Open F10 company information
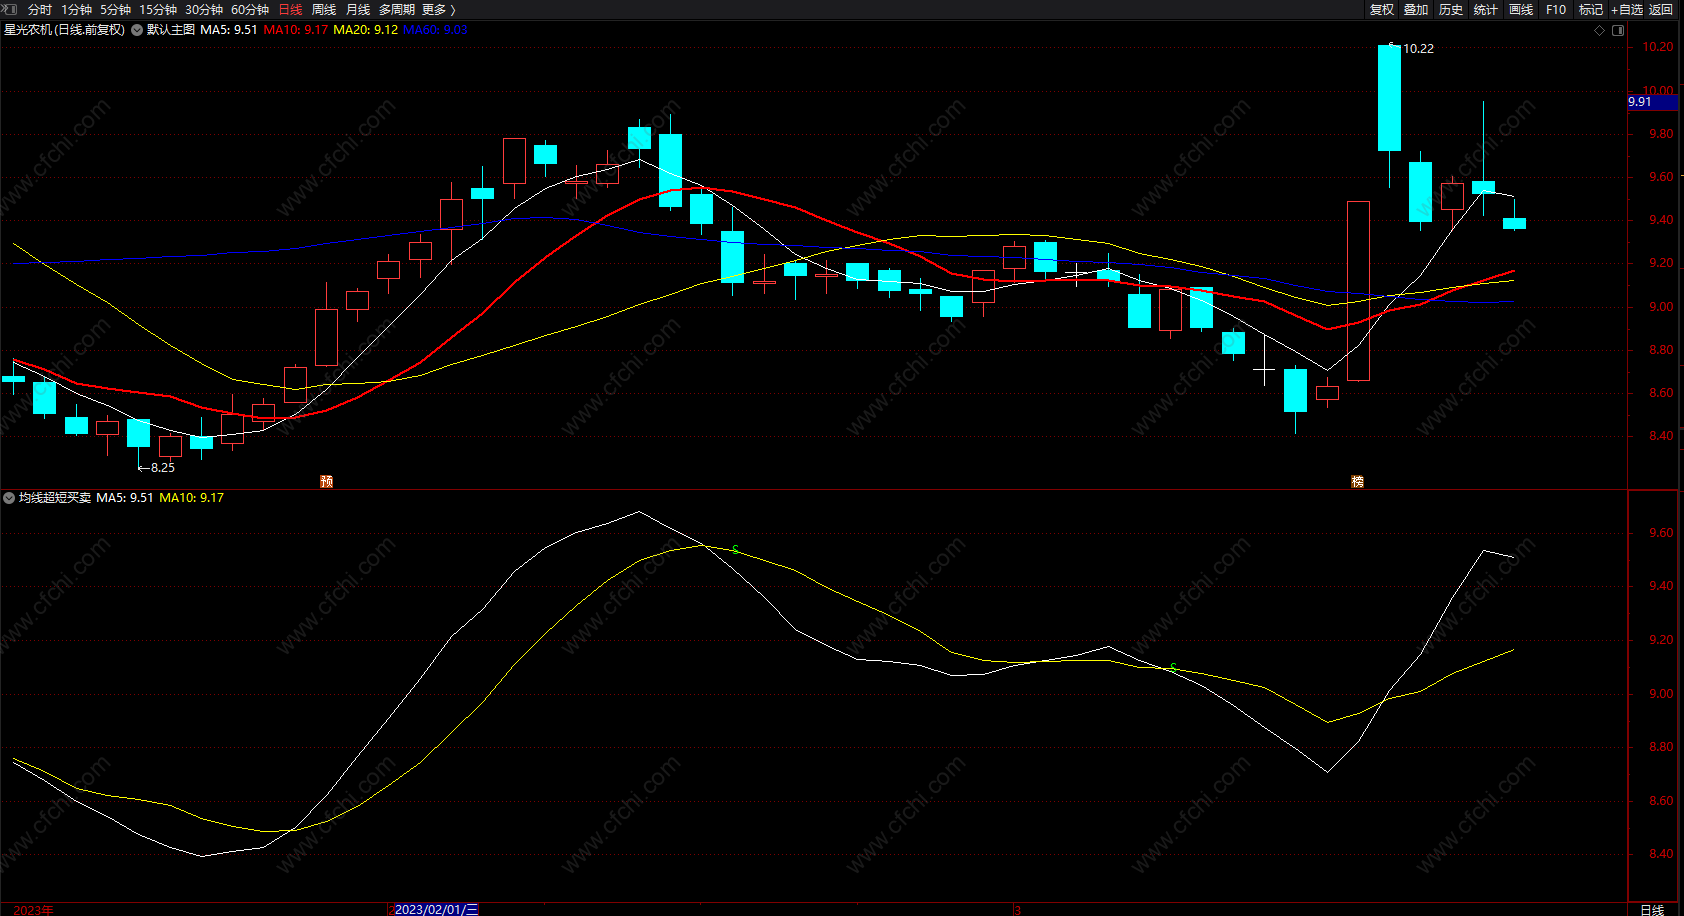Image resolution: width=1684 pixels, height=916 pixels. point(1556,9)
